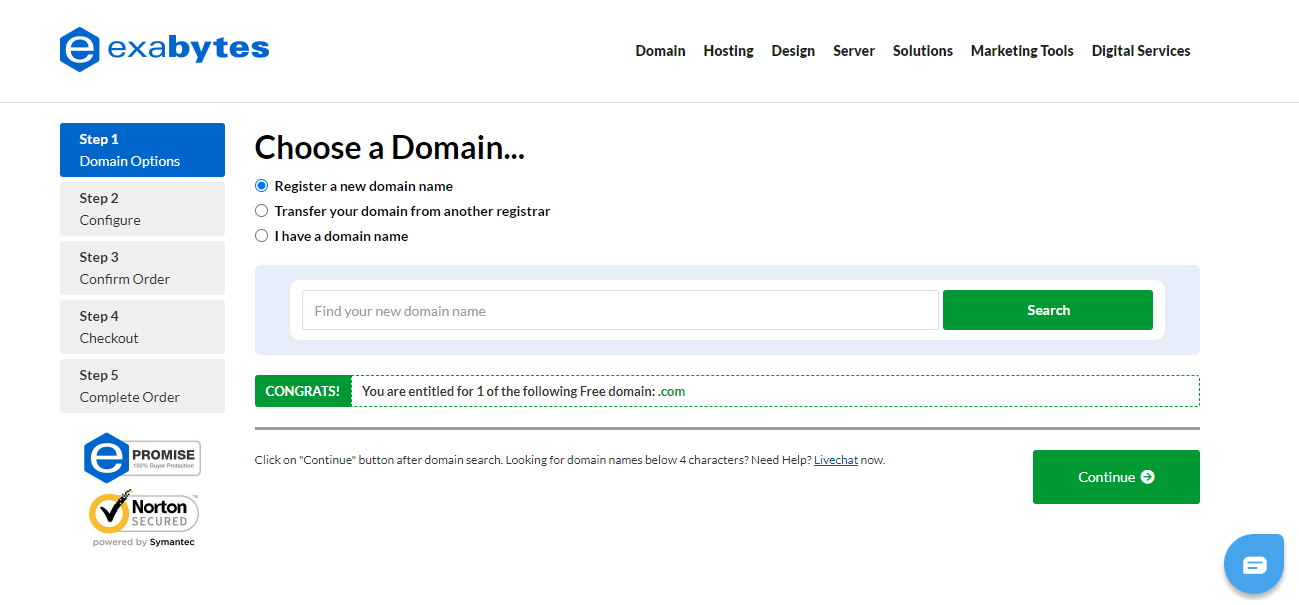This screenshot has width=1299, height=605.
Task: Click the ePromise Buyer Protection badge
Action: 142,457
